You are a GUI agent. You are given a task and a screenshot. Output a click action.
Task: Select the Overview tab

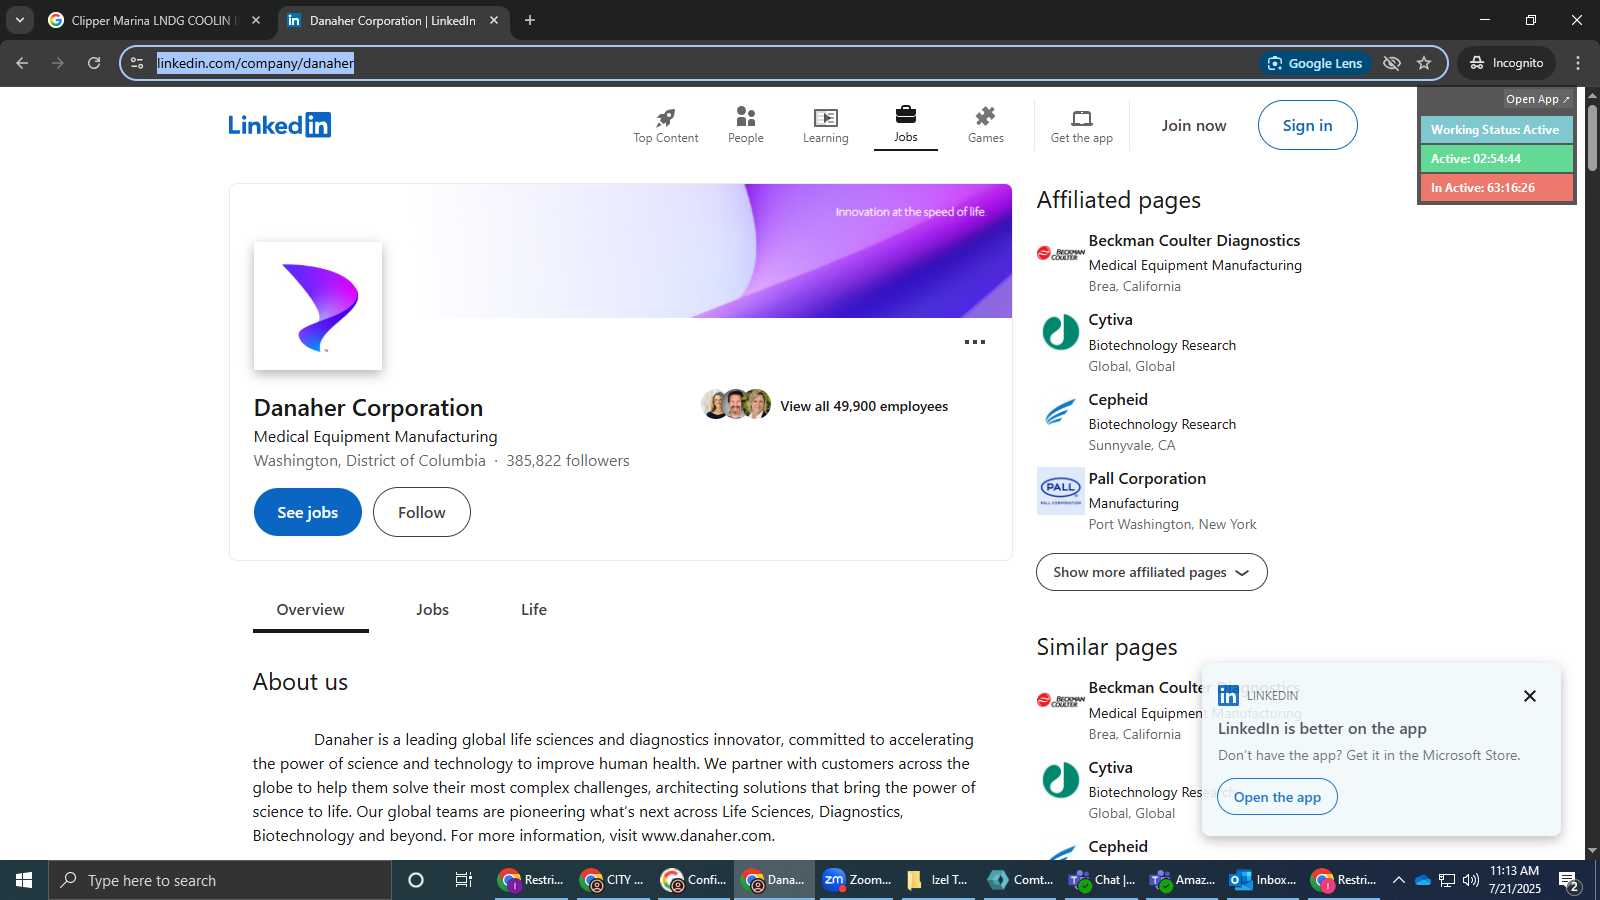pos(310,610)
